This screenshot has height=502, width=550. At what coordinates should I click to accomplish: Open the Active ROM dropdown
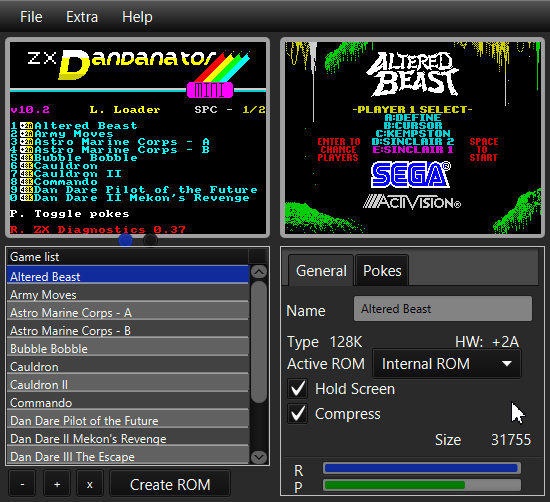(x=447, y=364)
